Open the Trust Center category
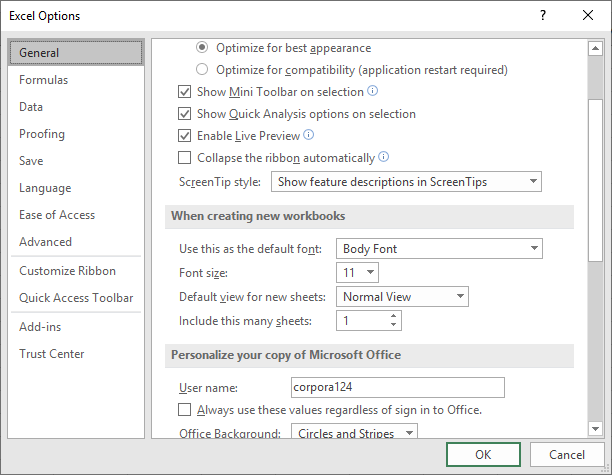This screenshot has width=612, height=475. coord(76,353)
